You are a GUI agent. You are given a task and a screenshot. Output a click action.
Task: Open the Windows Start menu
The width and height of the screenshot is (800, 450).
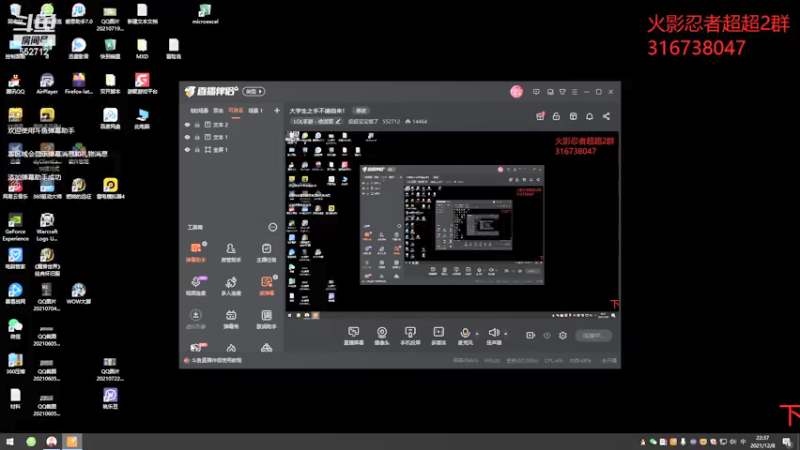pyautogui.click(x=10, y=442)
